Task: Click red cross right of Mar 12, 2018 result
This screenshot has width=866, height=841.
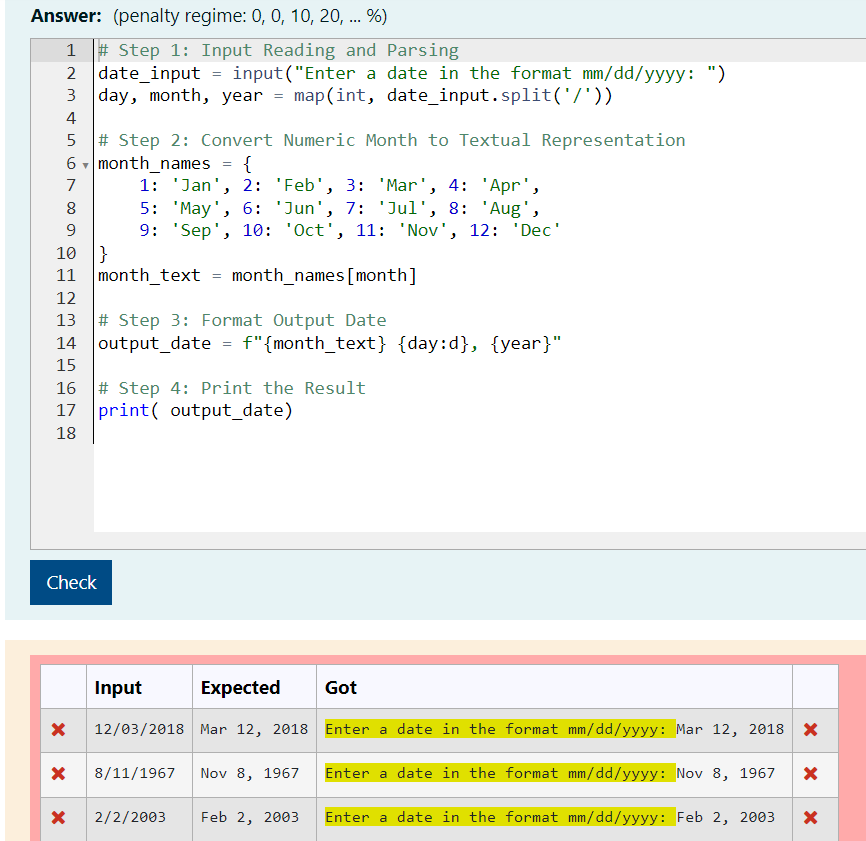Action: [810, 729]
